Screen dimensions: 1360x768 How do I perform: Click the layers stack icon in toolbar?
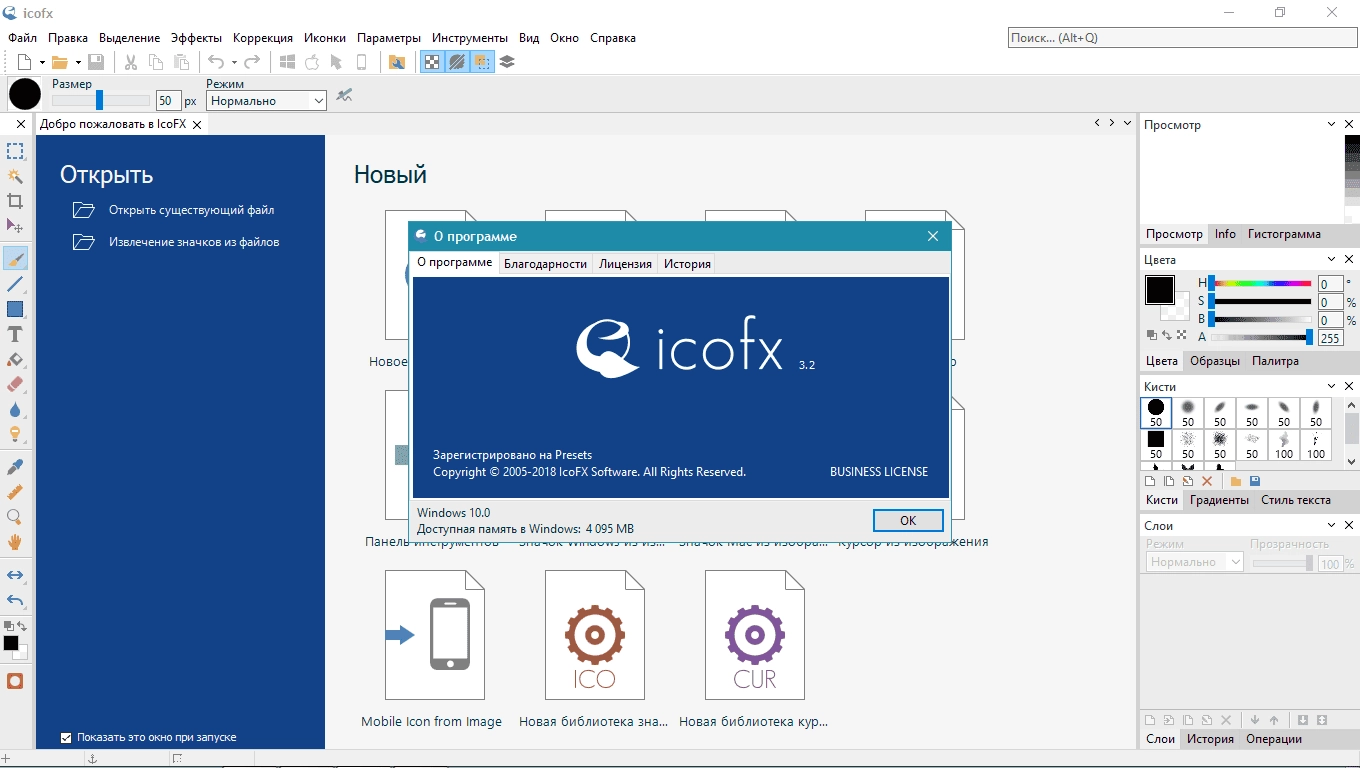tap(507, 62)
